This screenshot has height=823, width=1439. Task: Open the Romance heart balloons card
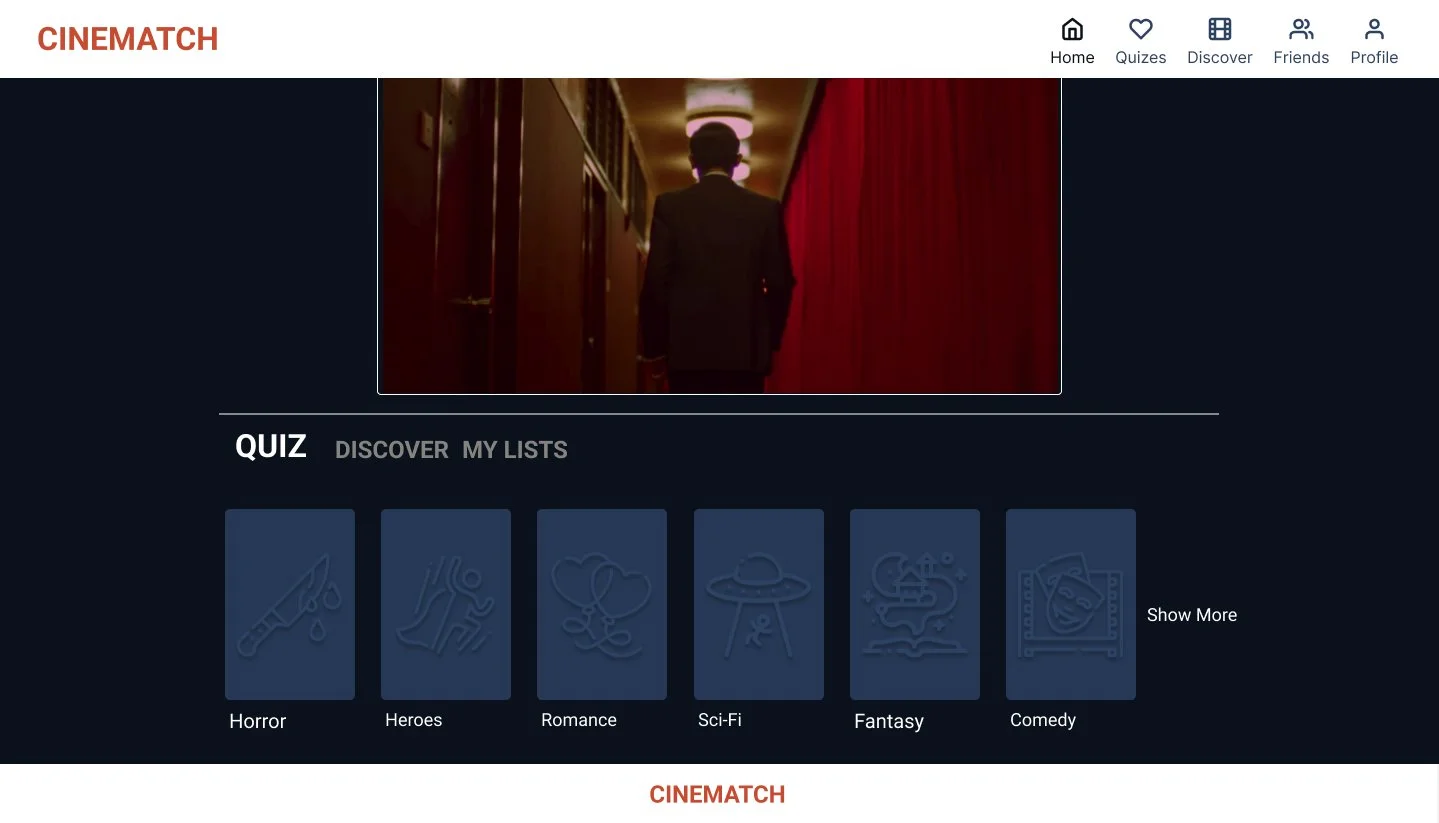click(602, 604)
